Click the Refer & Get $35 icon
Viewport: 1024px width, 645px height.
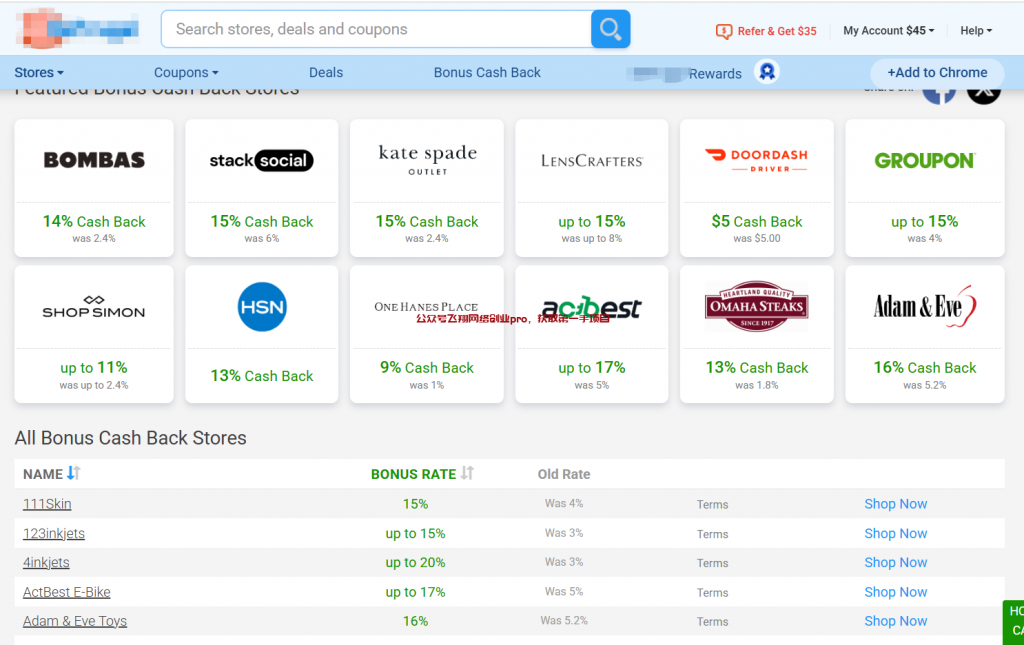point(724,31)
